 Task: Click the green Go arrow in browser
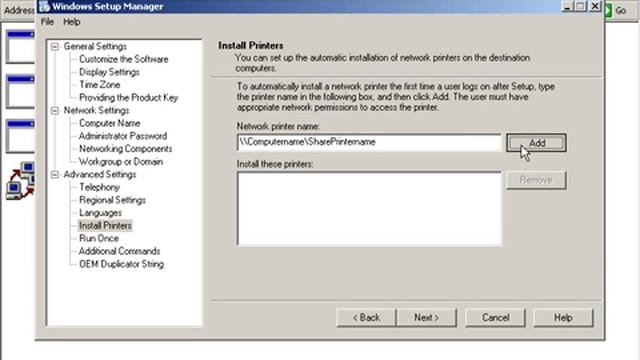point(608,10)
